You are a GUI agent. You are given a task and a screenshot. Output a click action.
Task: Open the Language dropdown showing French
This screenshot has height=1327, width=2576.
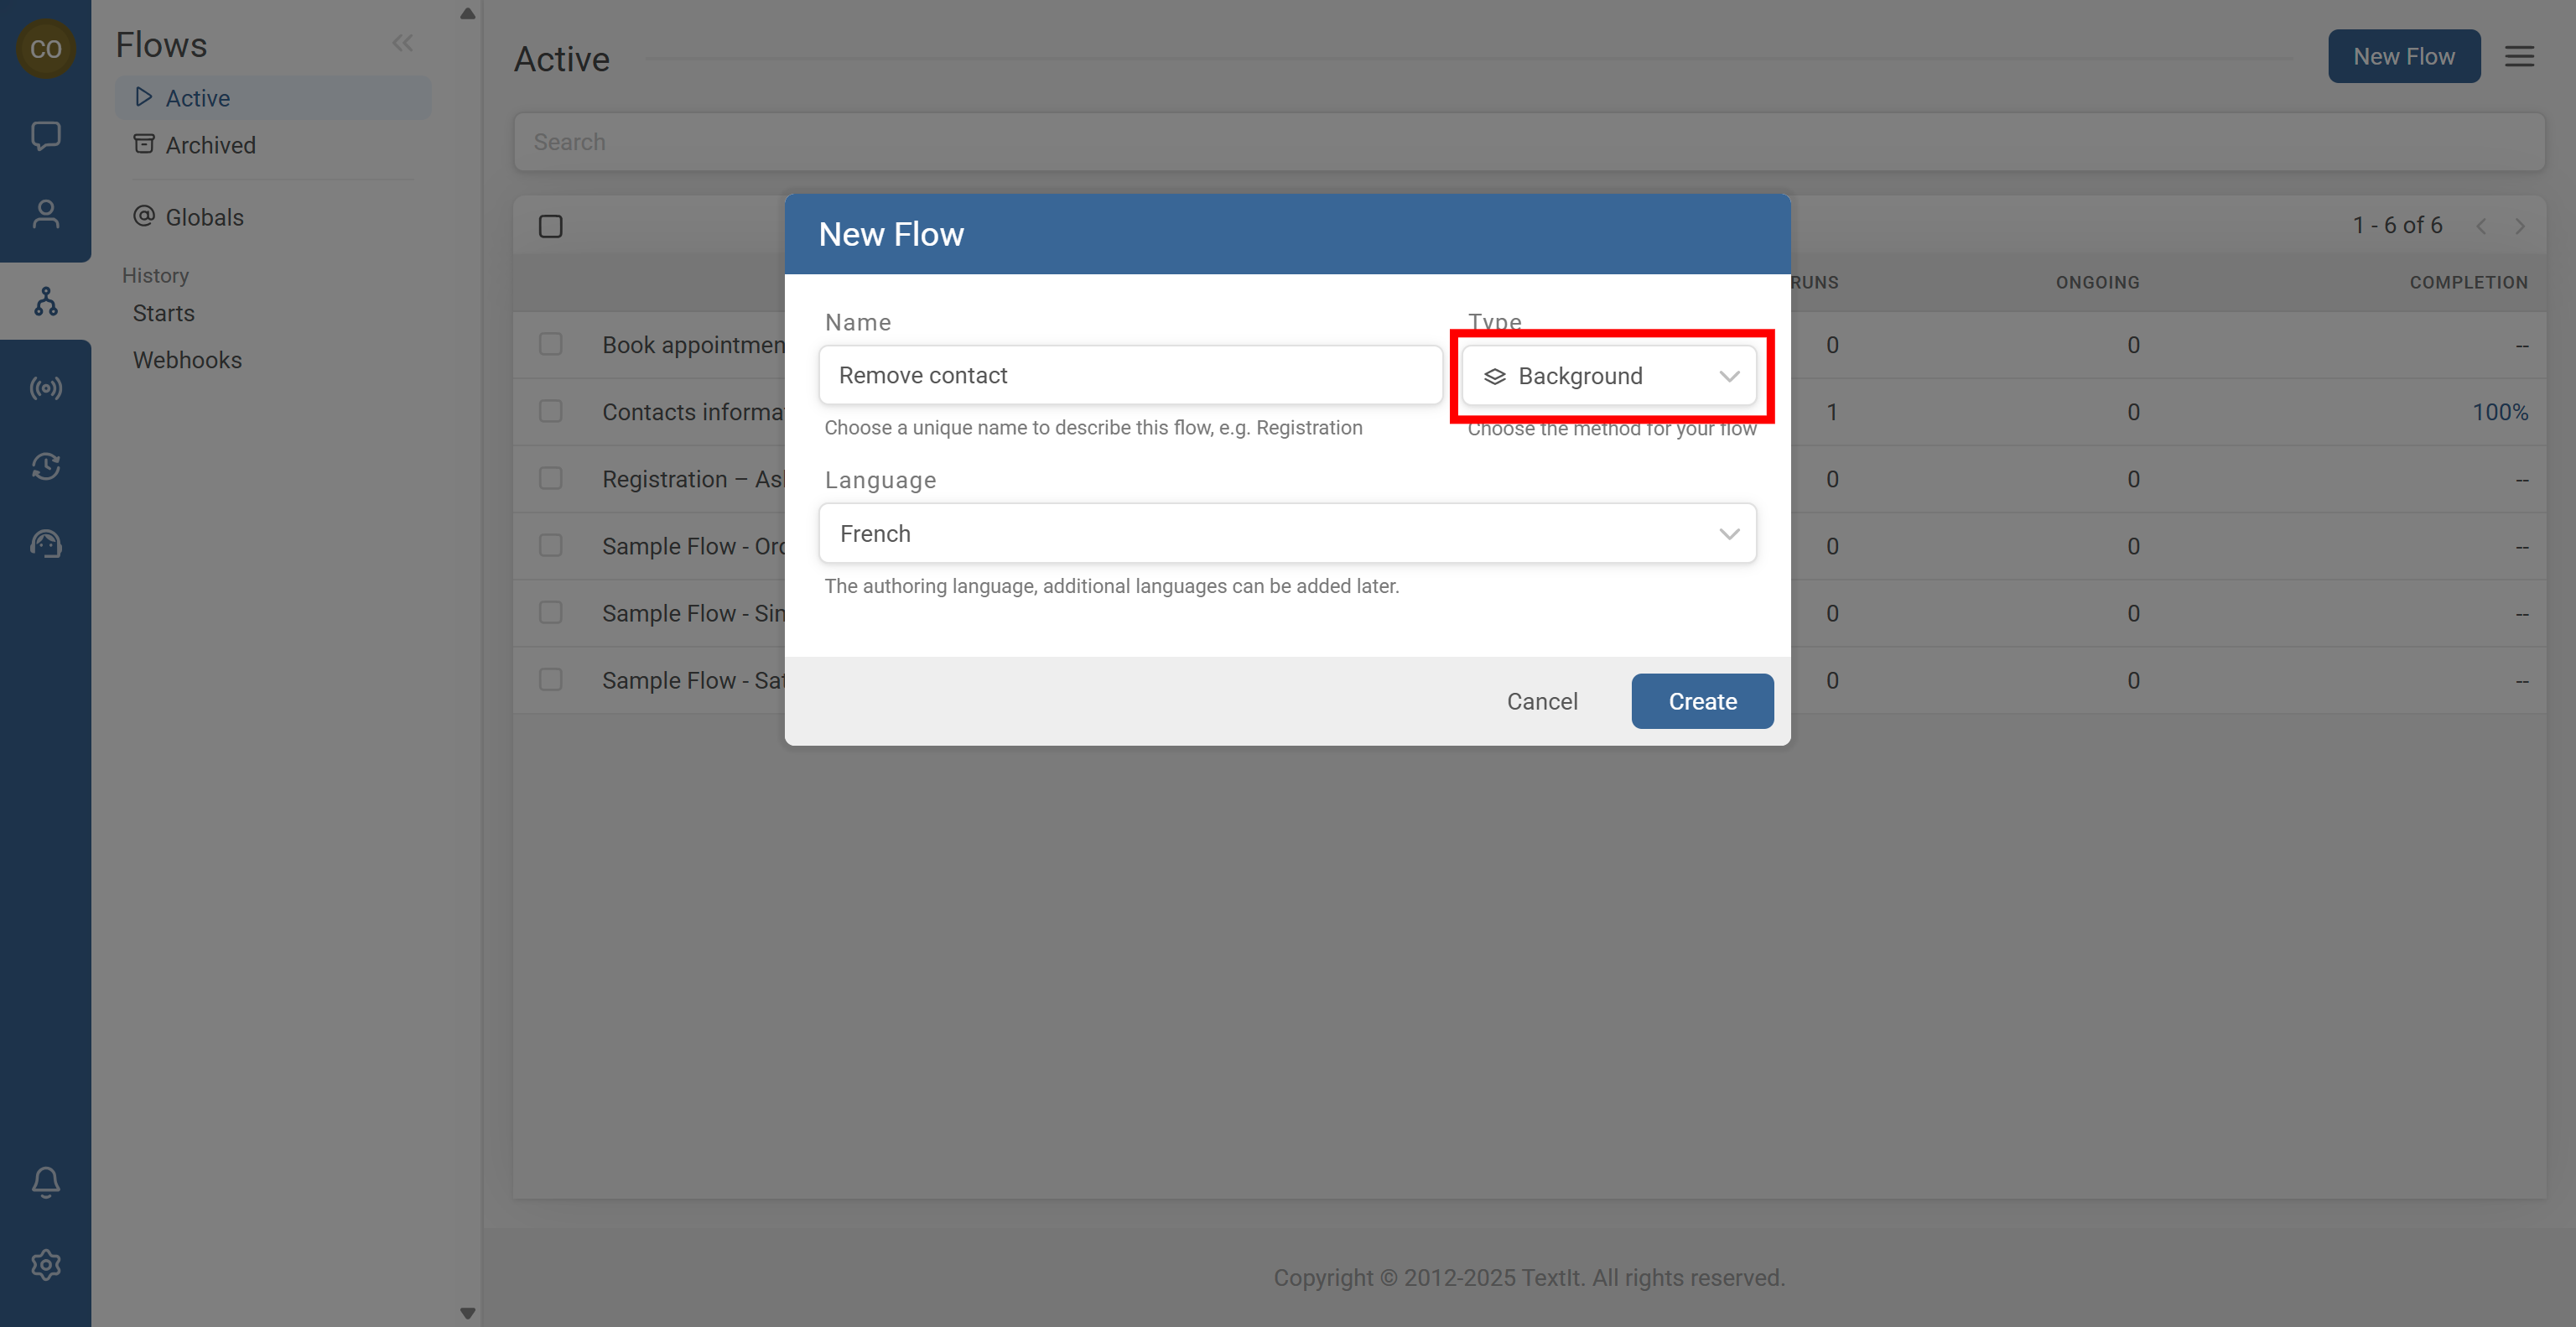pyautogui.click(x=1287, y=533)
